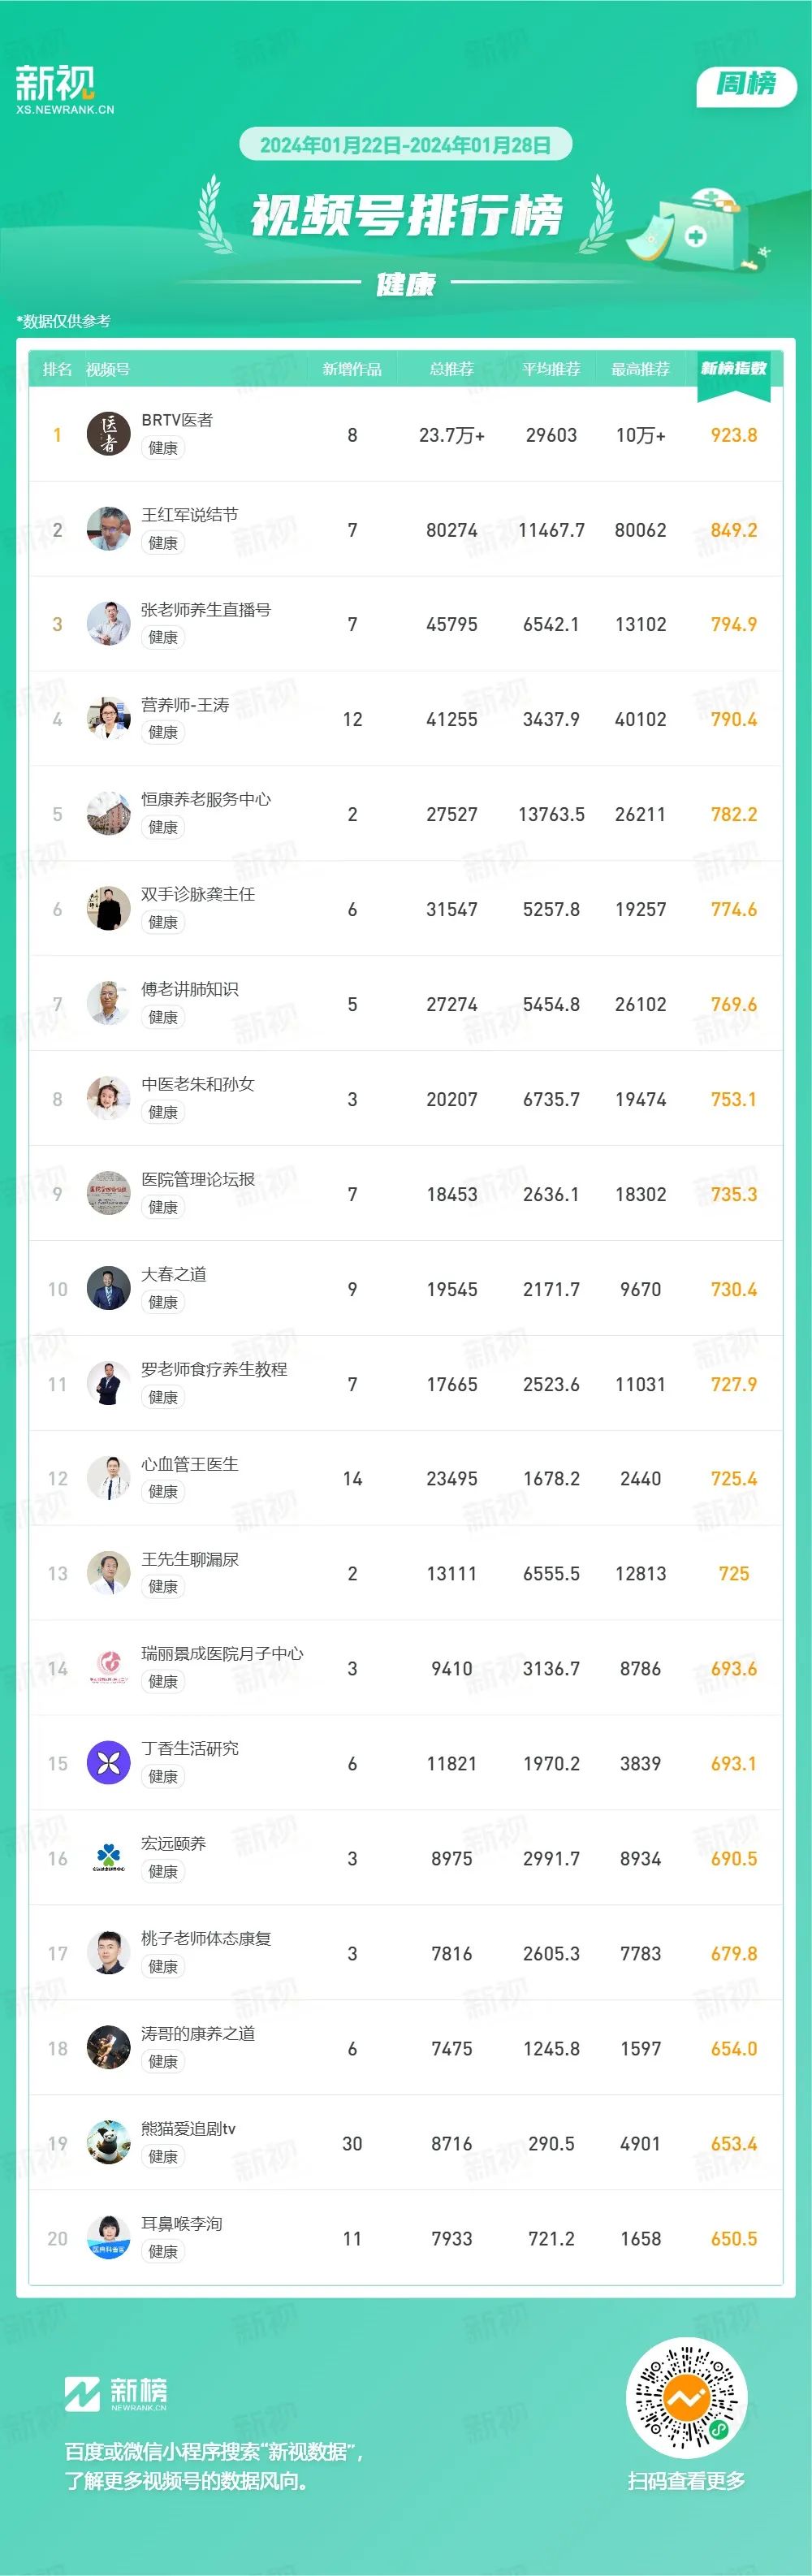The image size is (812, 2576).
Task: Click the BRTV医者 avatar icon
Action: click(x=108, y=434)
